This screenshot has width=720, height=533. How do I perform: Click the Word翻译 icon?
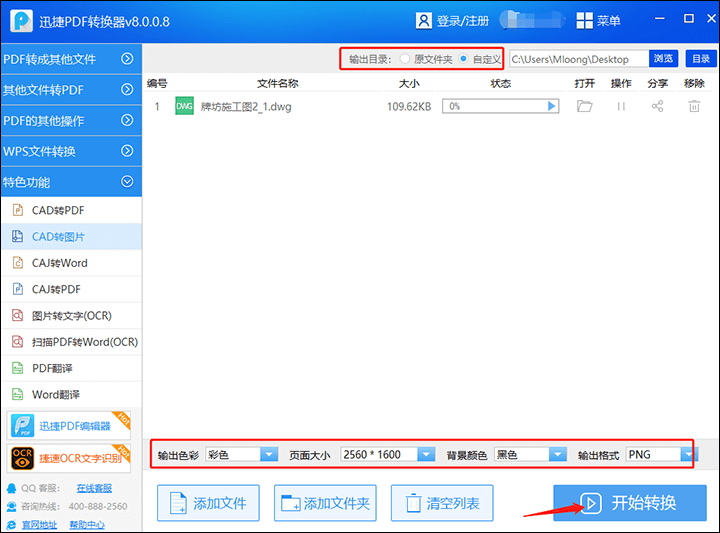[17, 394]
